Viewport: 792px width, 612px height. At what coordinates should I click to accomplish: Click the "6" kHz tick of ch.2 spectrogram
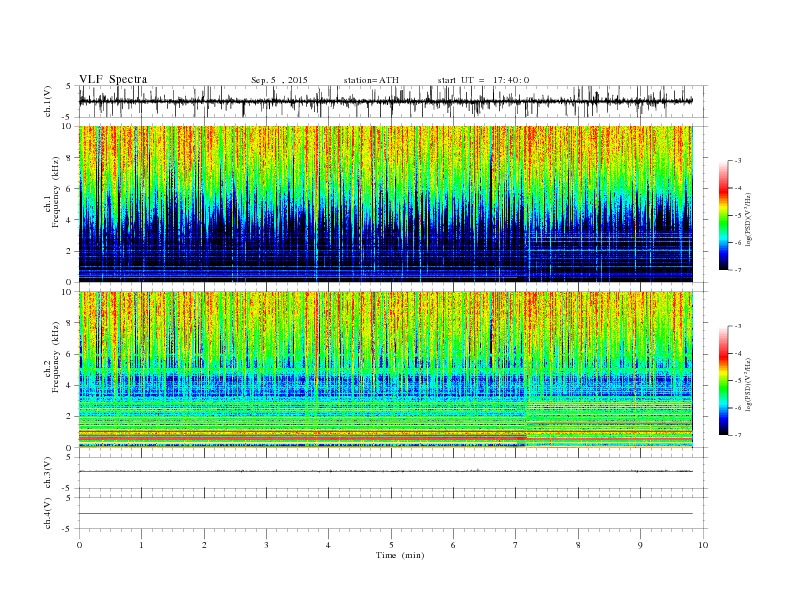(70, 354)
